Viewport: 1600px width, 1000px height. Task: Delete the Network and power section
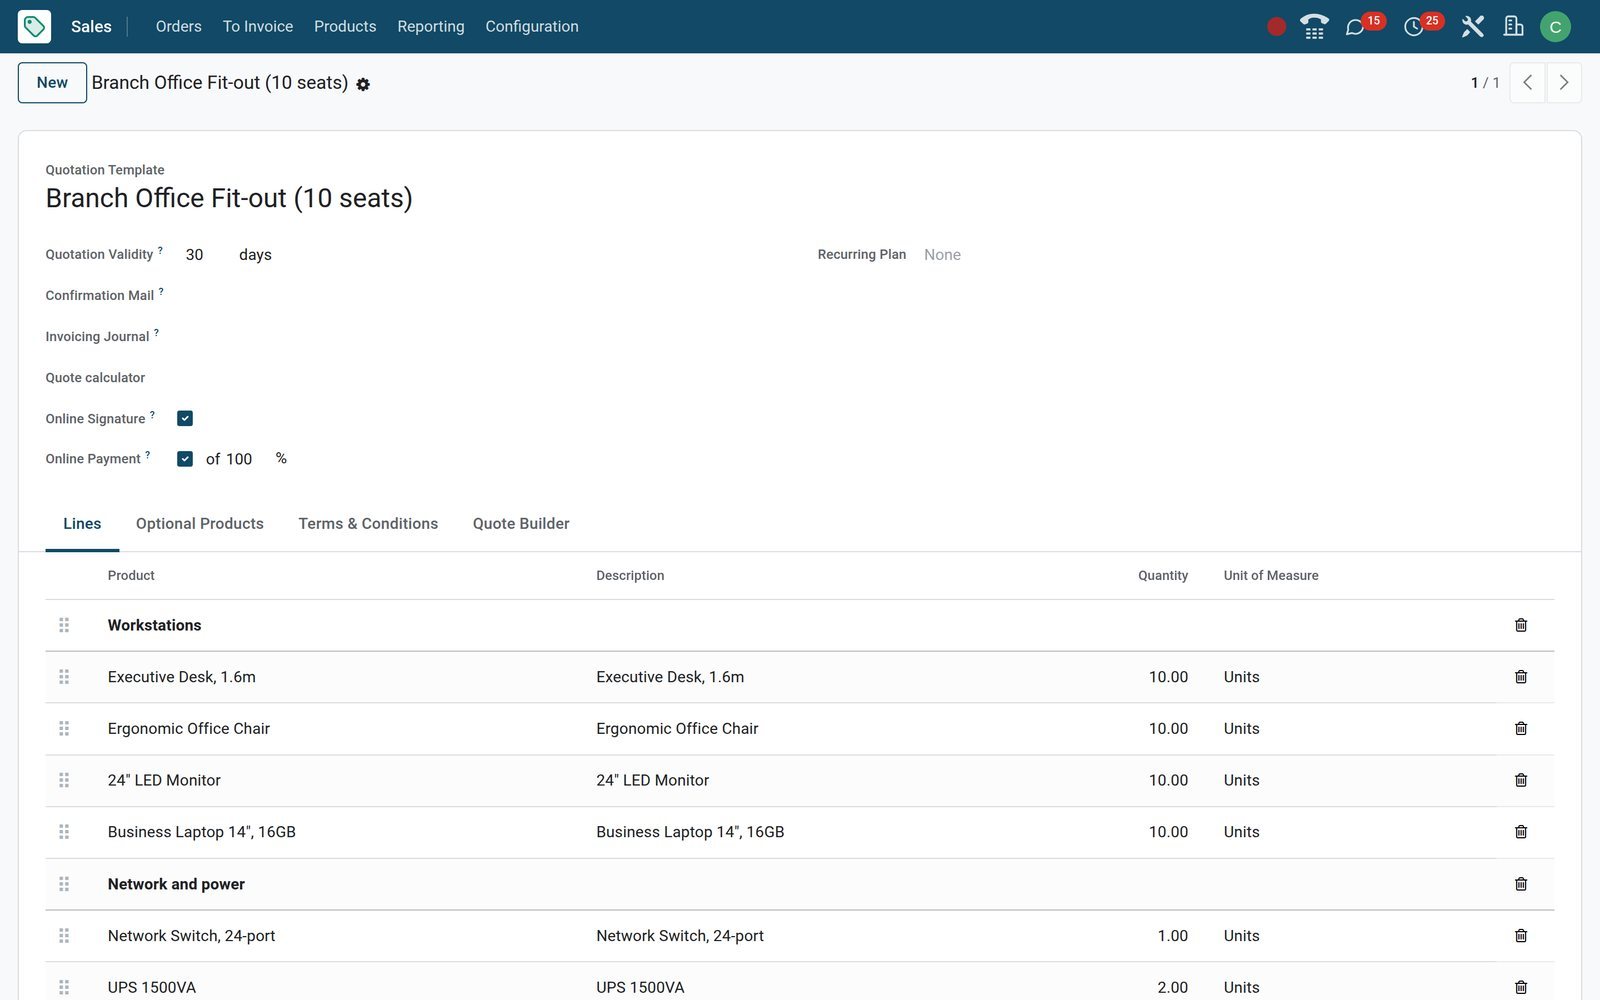click(1521, 884)
